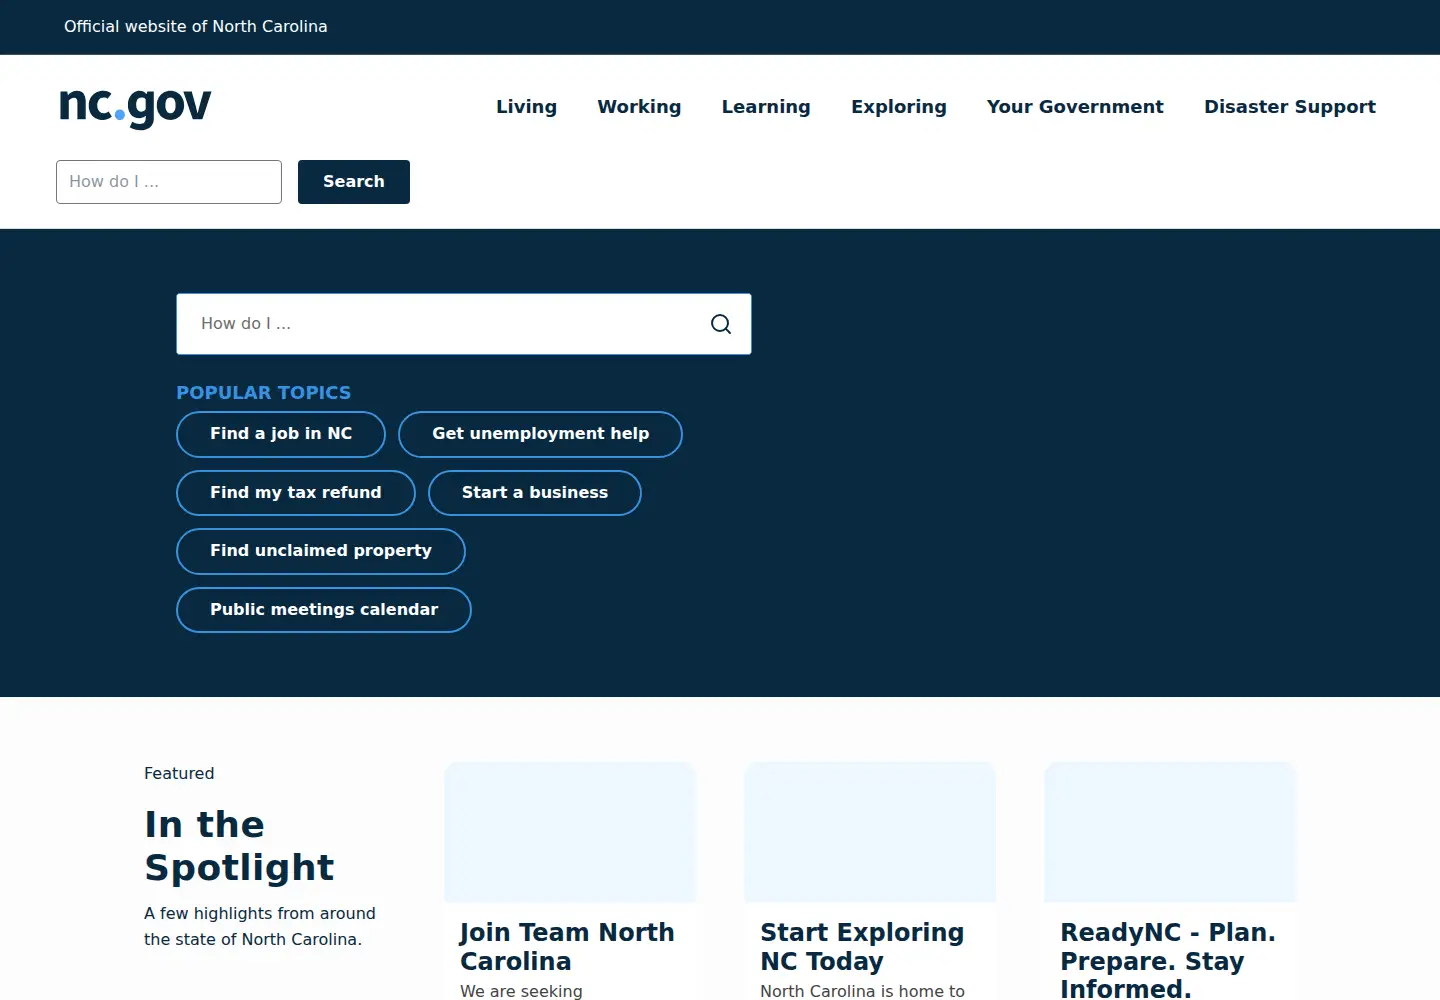Click the "POPULAR TOPICS" heading
This screenshot has width=1440, height=1000.
click(264, 393)
